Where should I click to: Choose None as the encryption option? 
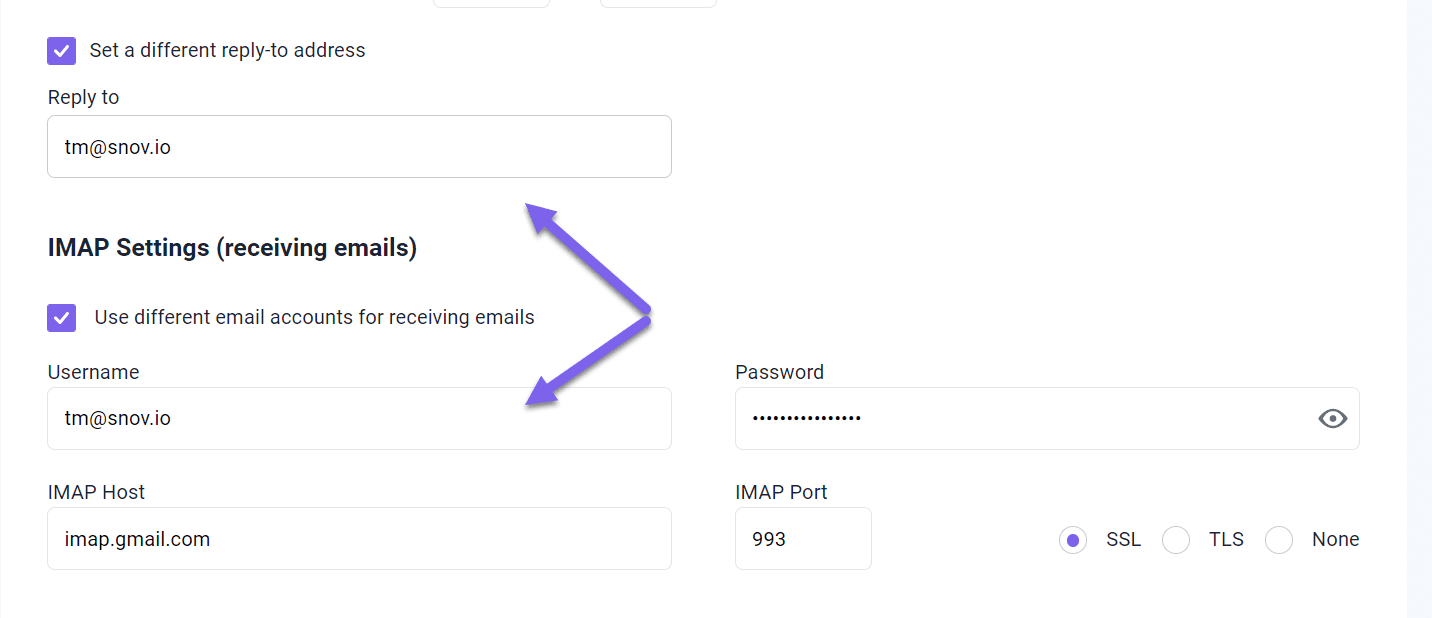(x=1279, y=539)
